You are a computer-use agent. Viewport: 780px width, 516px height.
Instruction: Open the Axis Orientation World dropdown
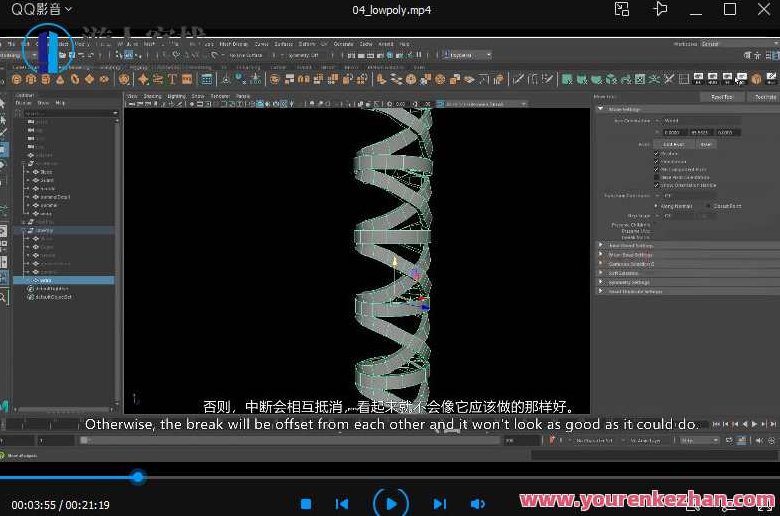click(x=701, y=120)
